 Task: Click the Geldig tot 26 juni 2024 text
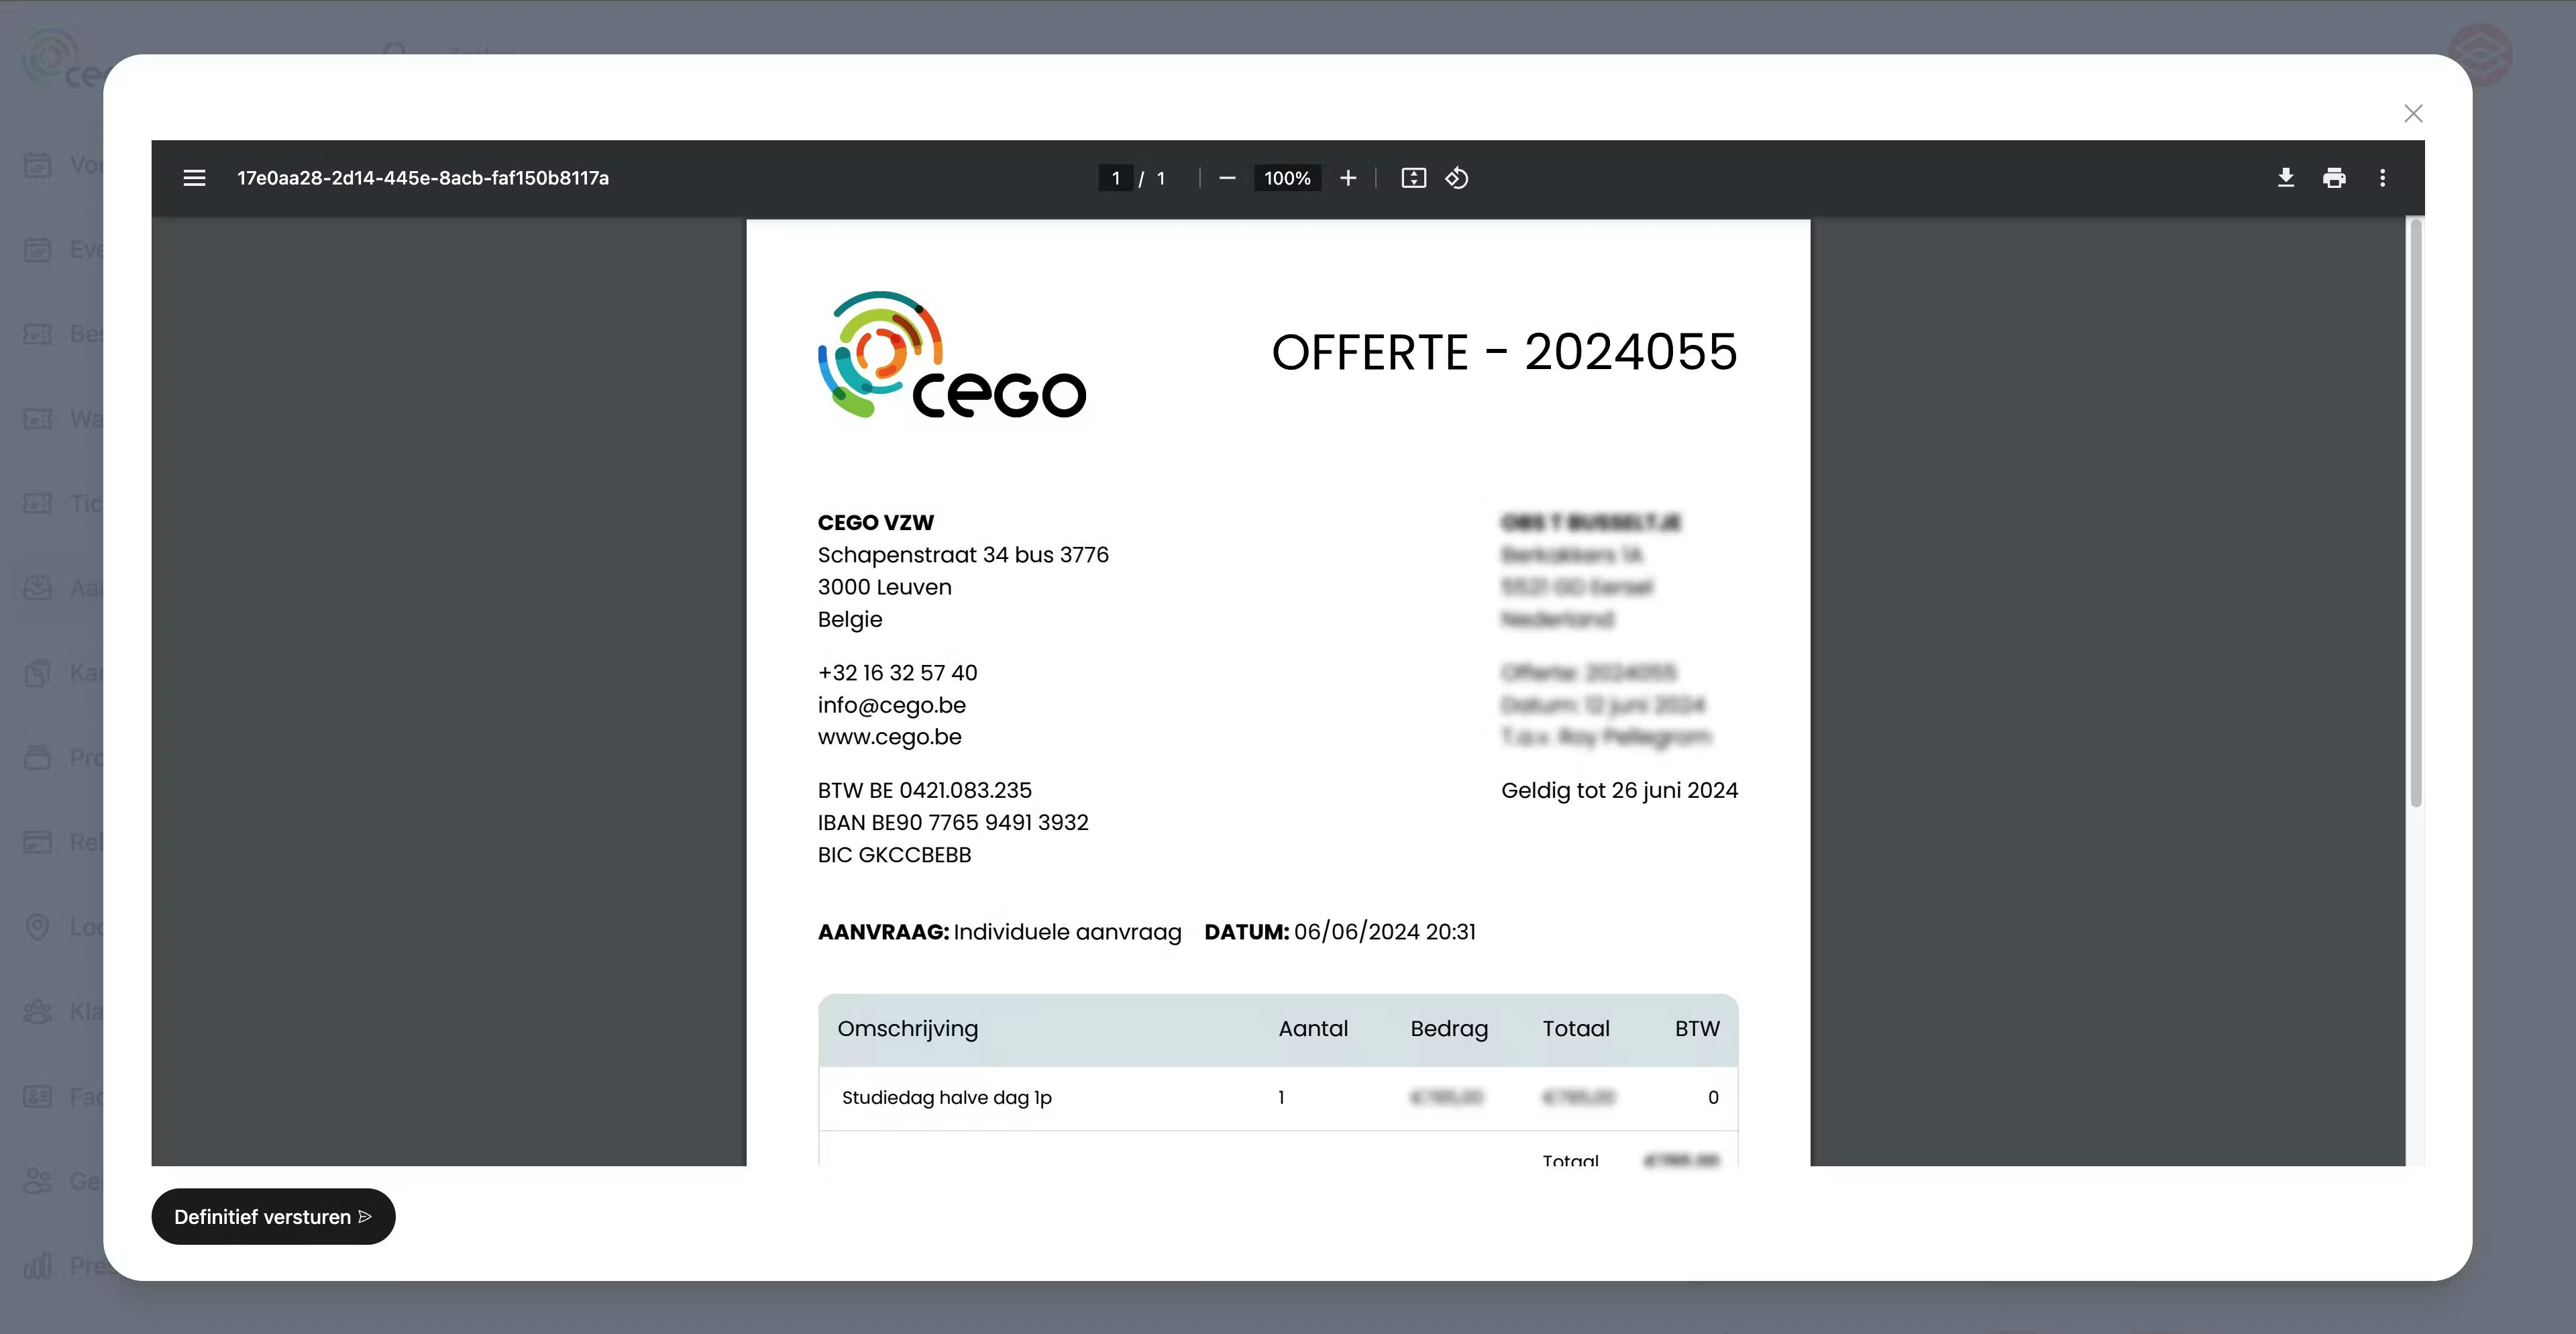click(1619, 790)
